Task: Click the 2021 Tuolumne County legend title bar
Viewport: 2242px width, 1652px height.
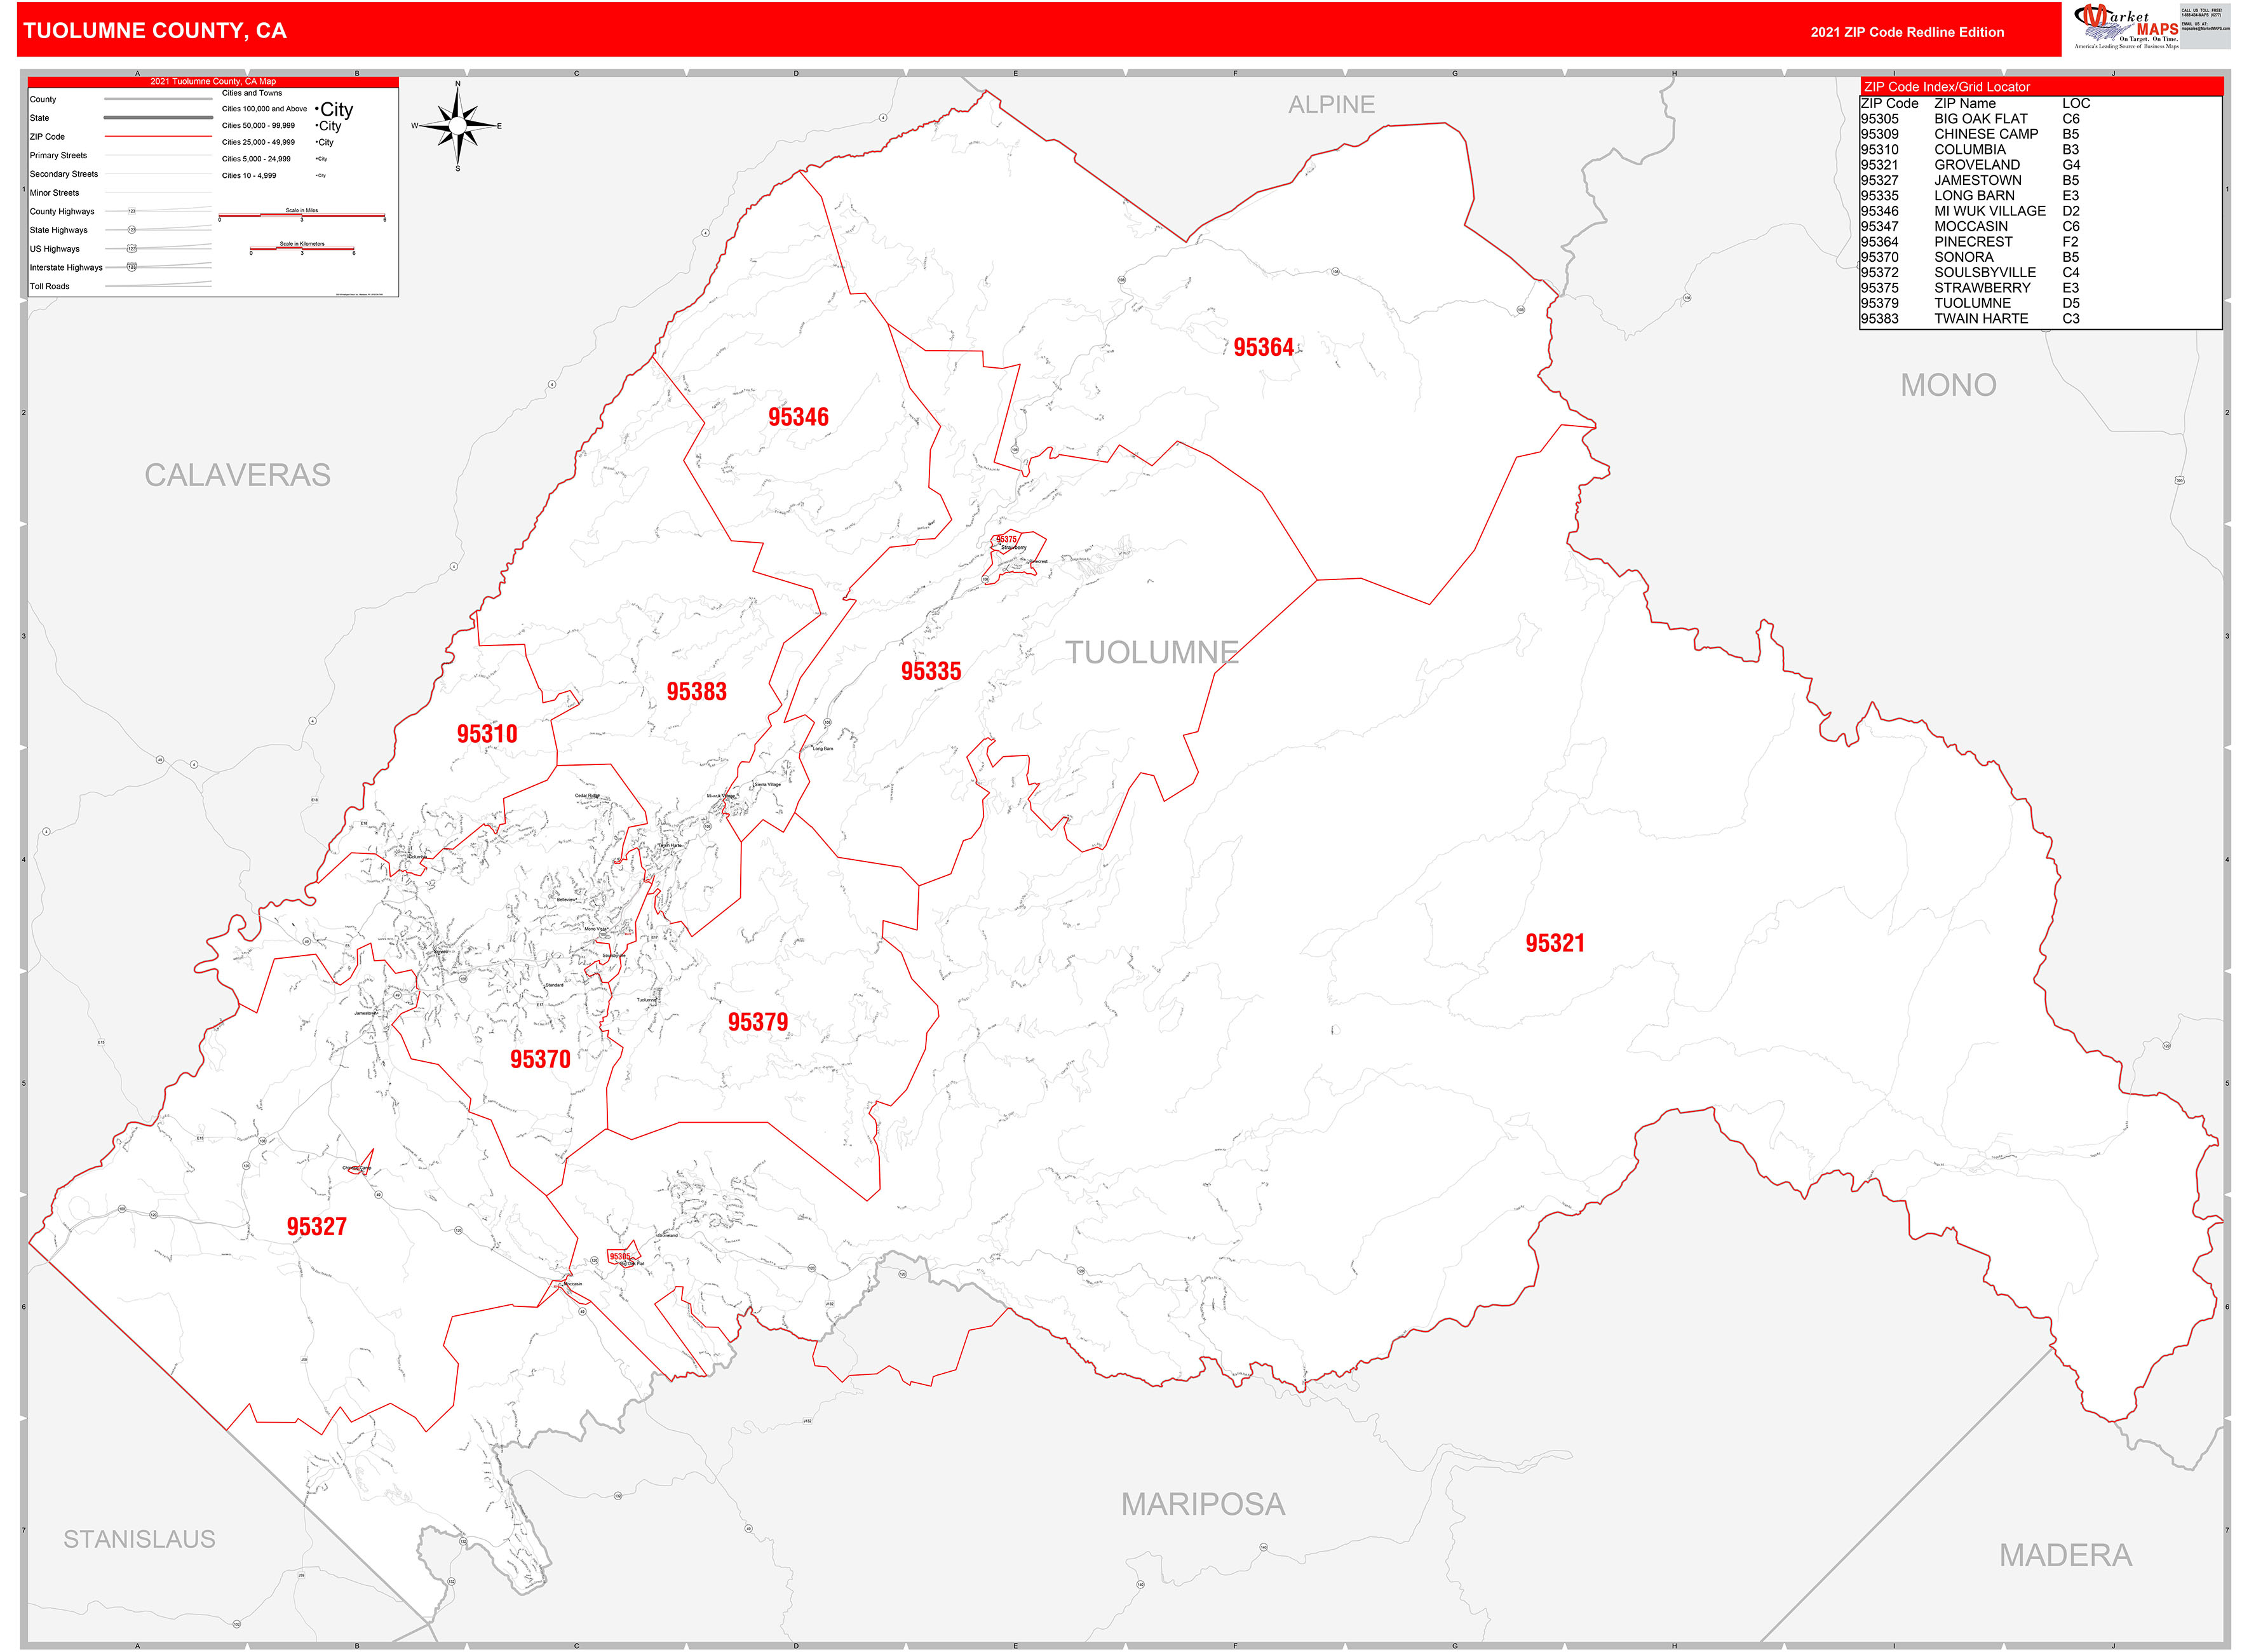Action: 213,82
